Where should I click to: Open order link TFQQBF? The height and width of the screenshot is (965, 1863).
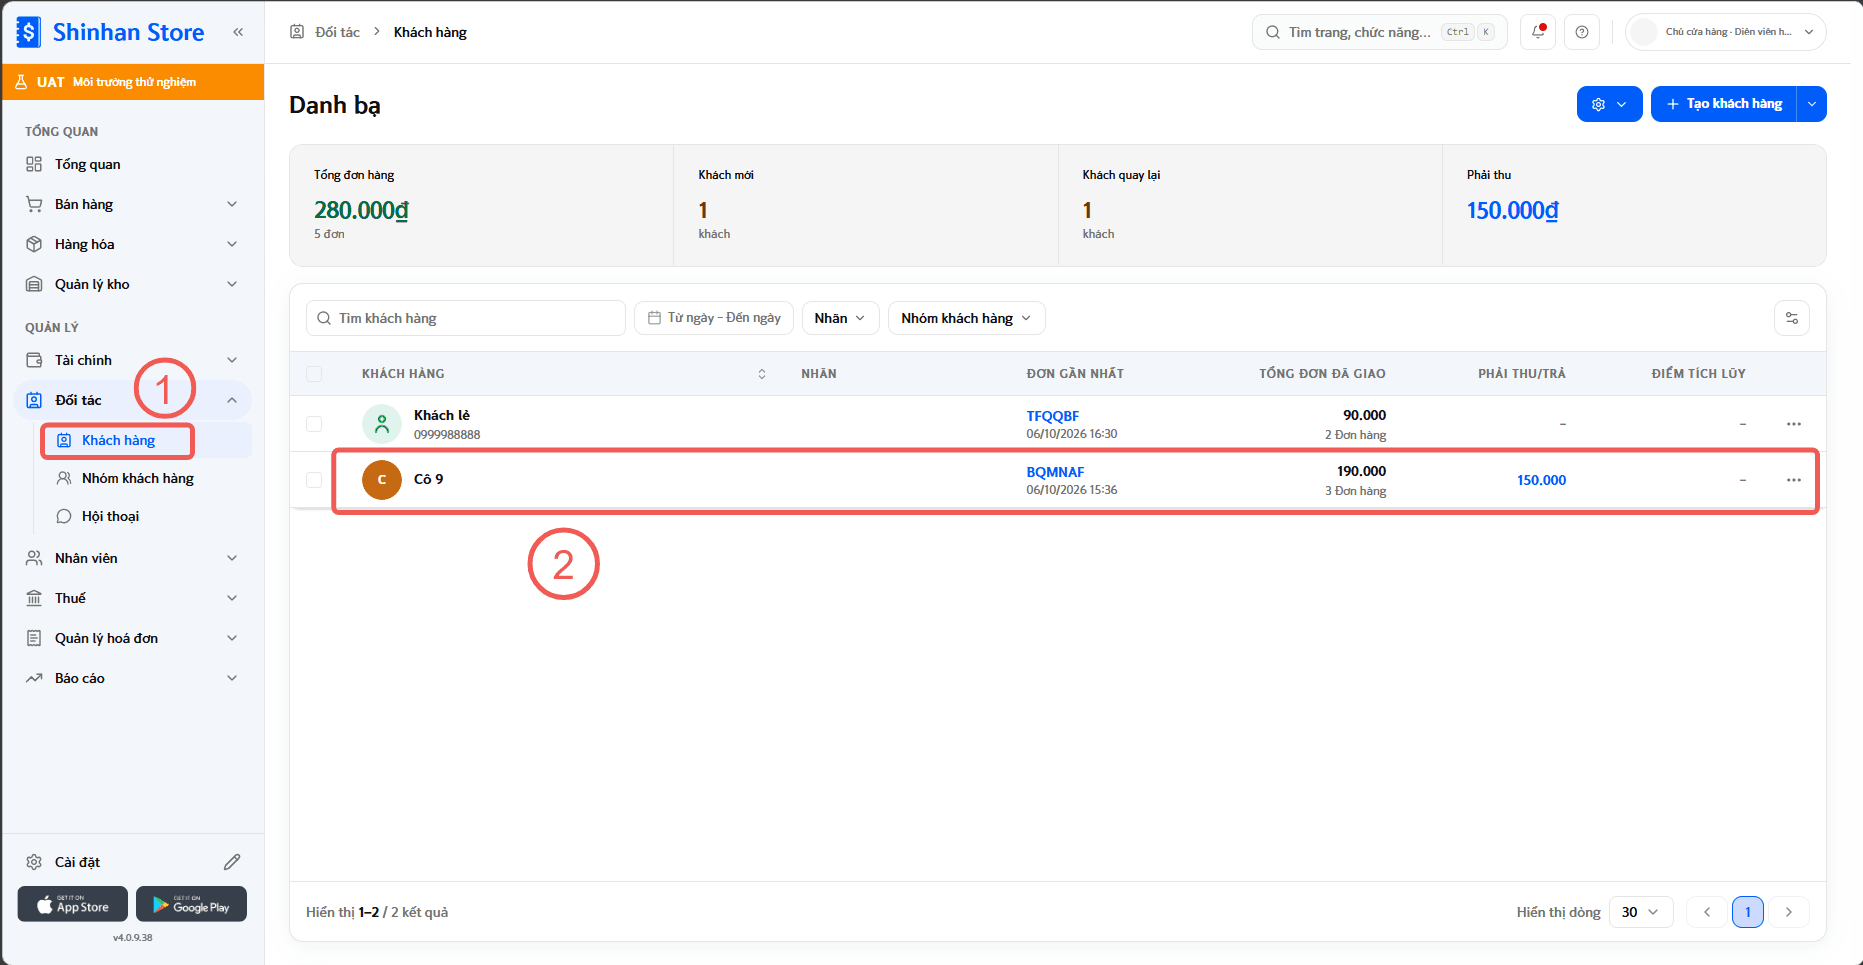pyautogui.click(x=1052, y=416)
